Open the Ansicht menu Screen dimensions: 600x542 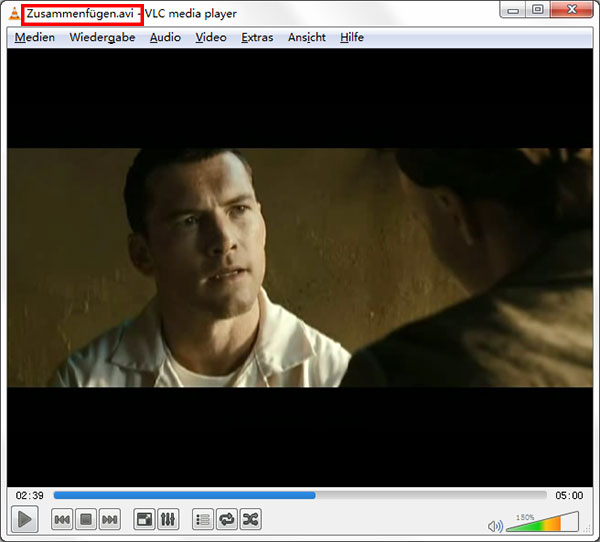click(307, 38)
